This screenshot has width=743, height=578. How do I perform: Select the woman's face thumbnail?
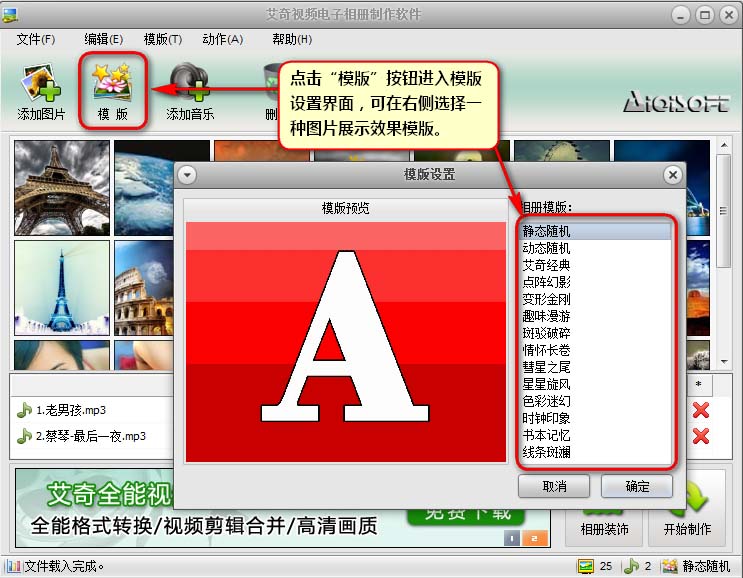(62, 355)
